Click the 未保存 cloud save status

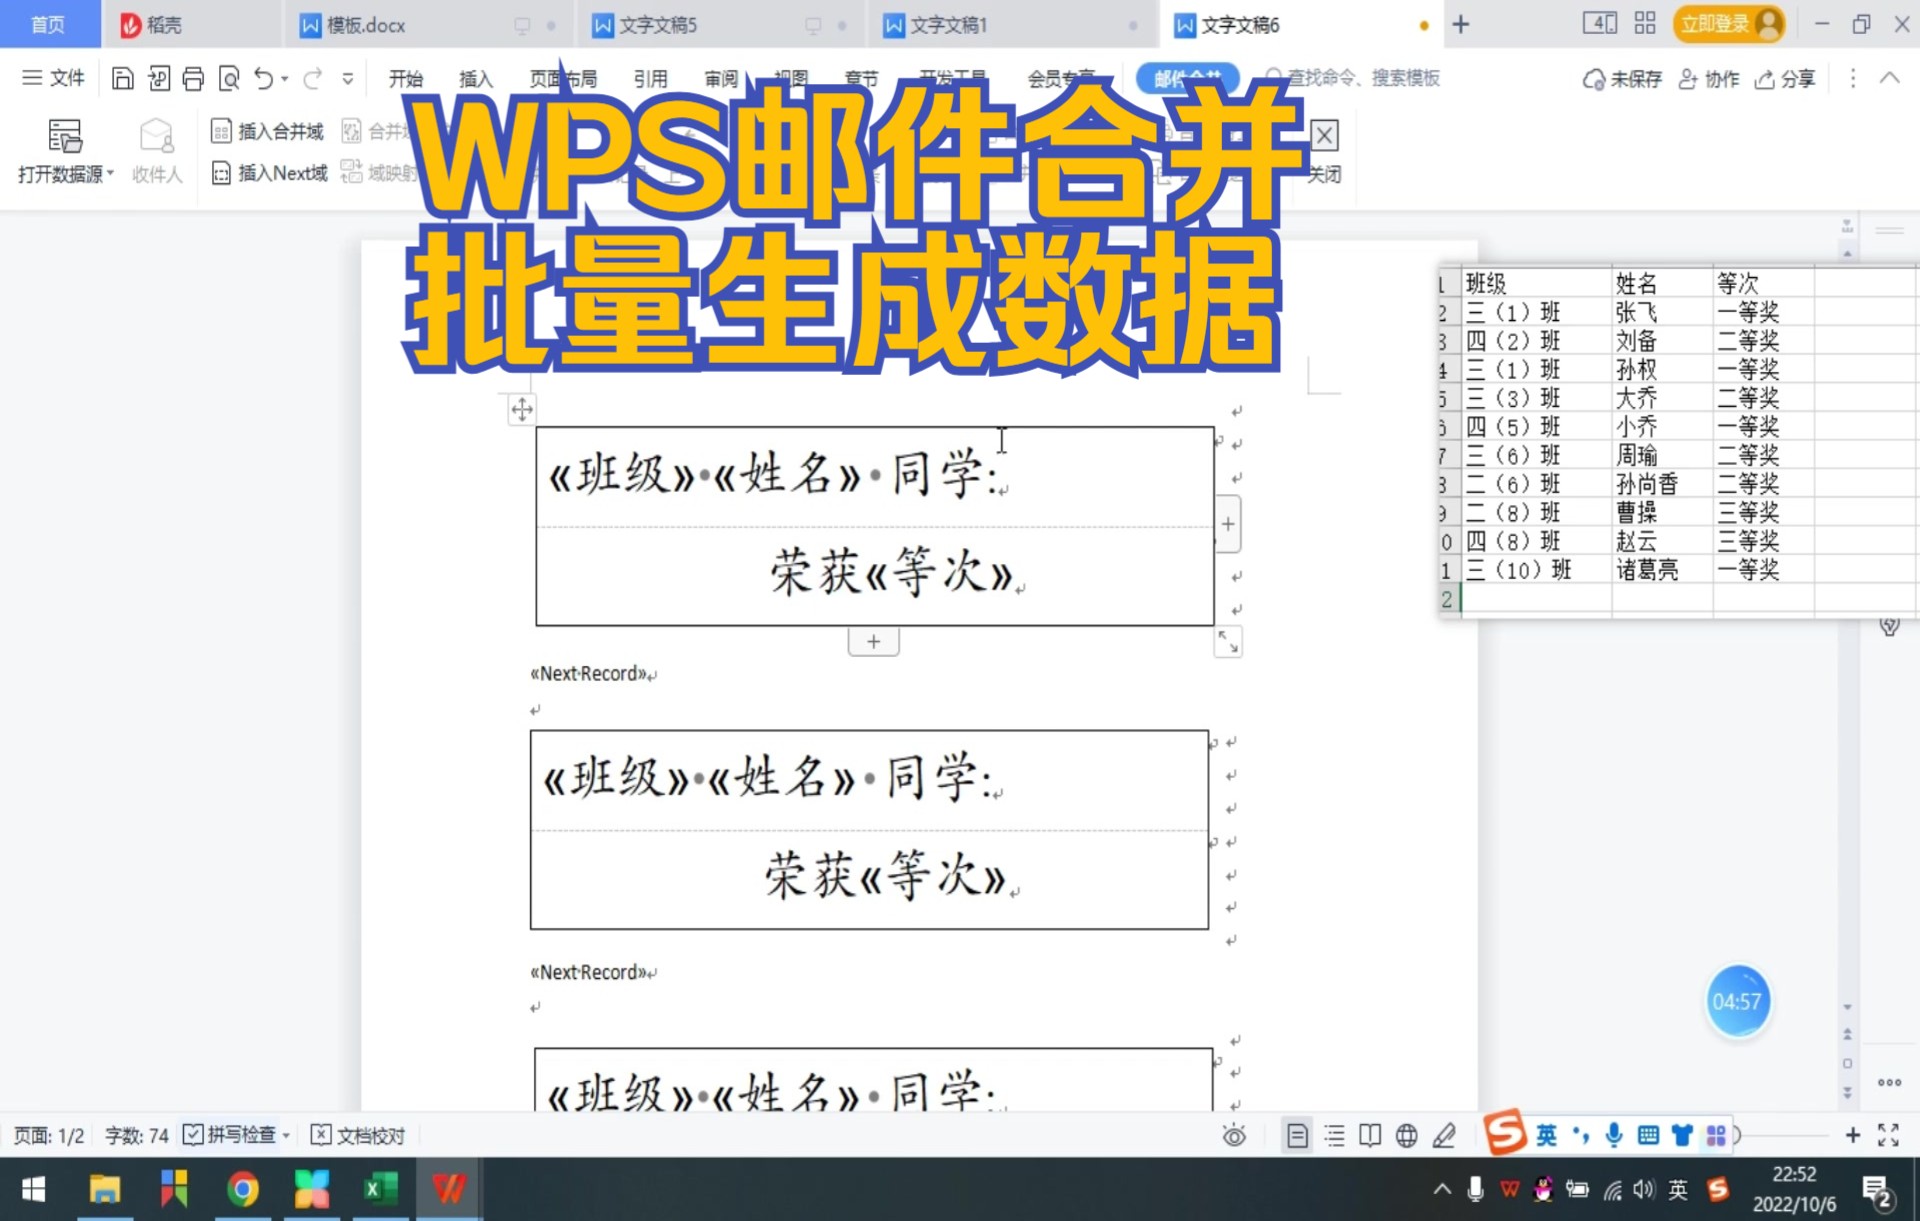(x=1621, y=79)
